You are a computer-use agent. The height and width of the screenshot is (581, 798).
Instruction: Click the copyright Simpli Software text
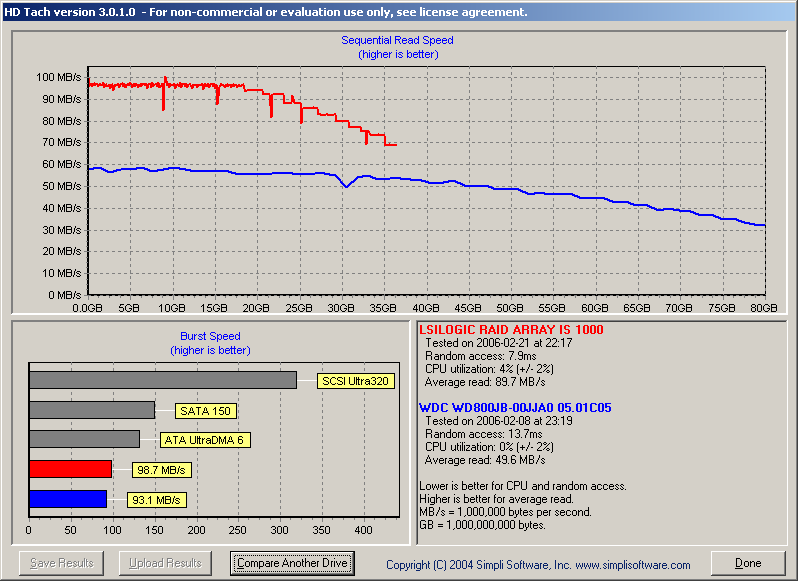pos(538,565)
